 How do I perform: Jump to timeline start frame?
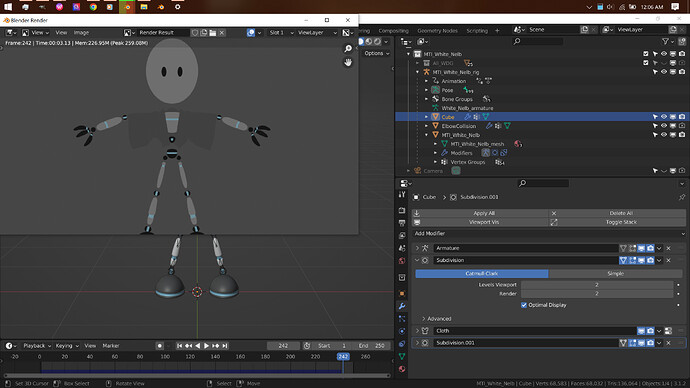click(x=180, y=346)
